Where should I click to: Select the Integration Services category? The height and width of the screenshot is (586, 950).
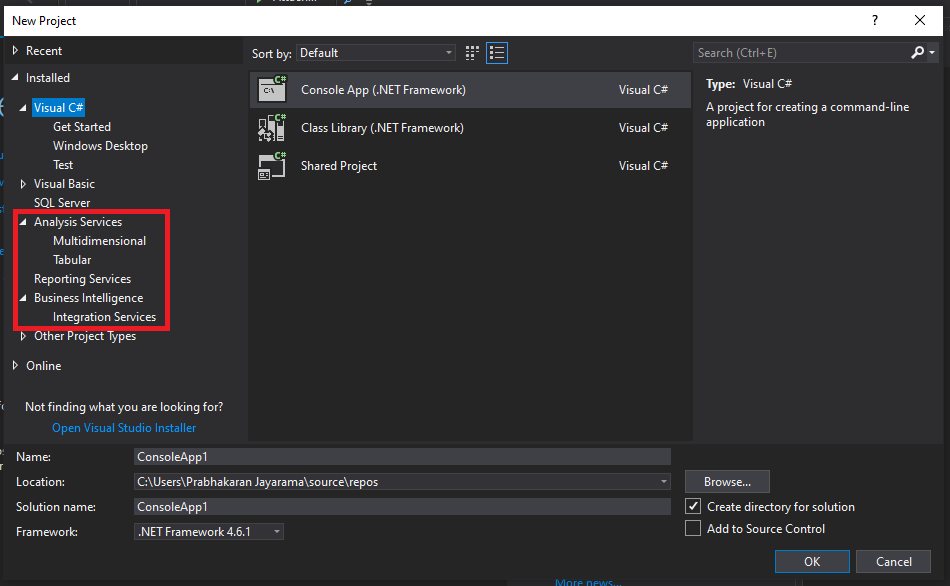[104, 316]
